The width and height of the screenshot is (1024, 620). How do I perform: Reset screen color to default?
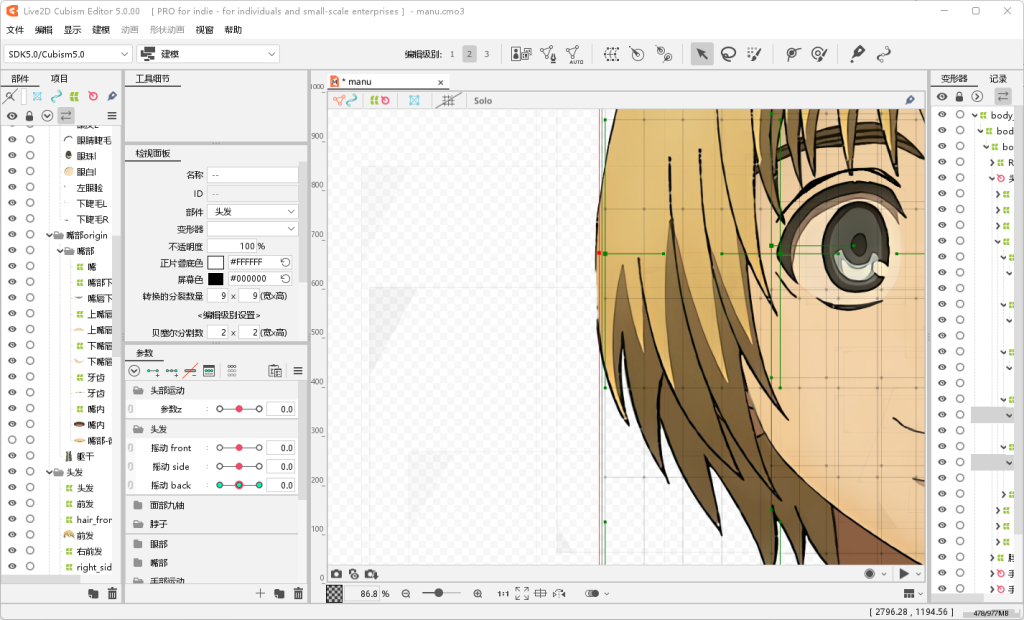pos(285,279)
